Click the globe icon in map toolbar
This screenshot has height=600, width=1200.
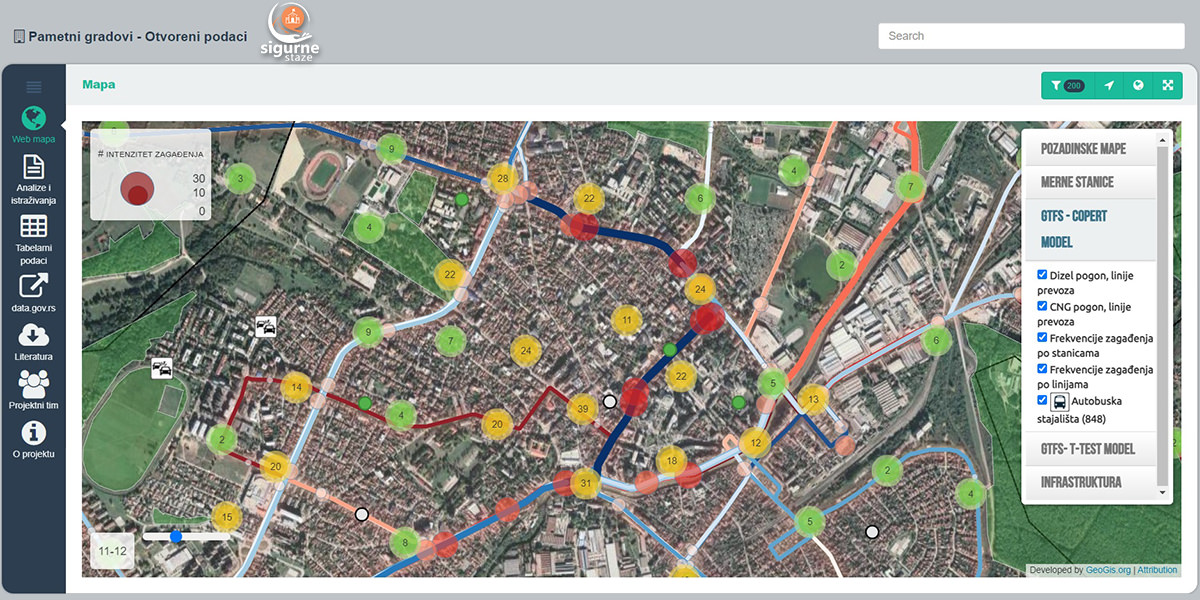(x=1138, y=86)
